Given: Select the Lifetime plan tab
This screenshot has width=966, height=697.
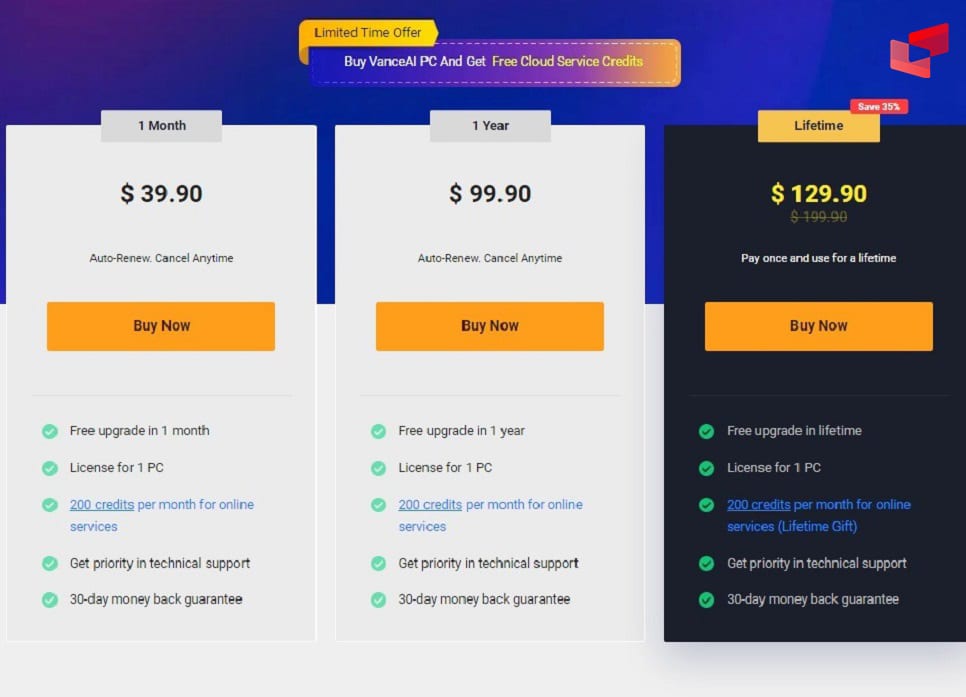Looking at the screenshot, I should [x=818, y=125].
